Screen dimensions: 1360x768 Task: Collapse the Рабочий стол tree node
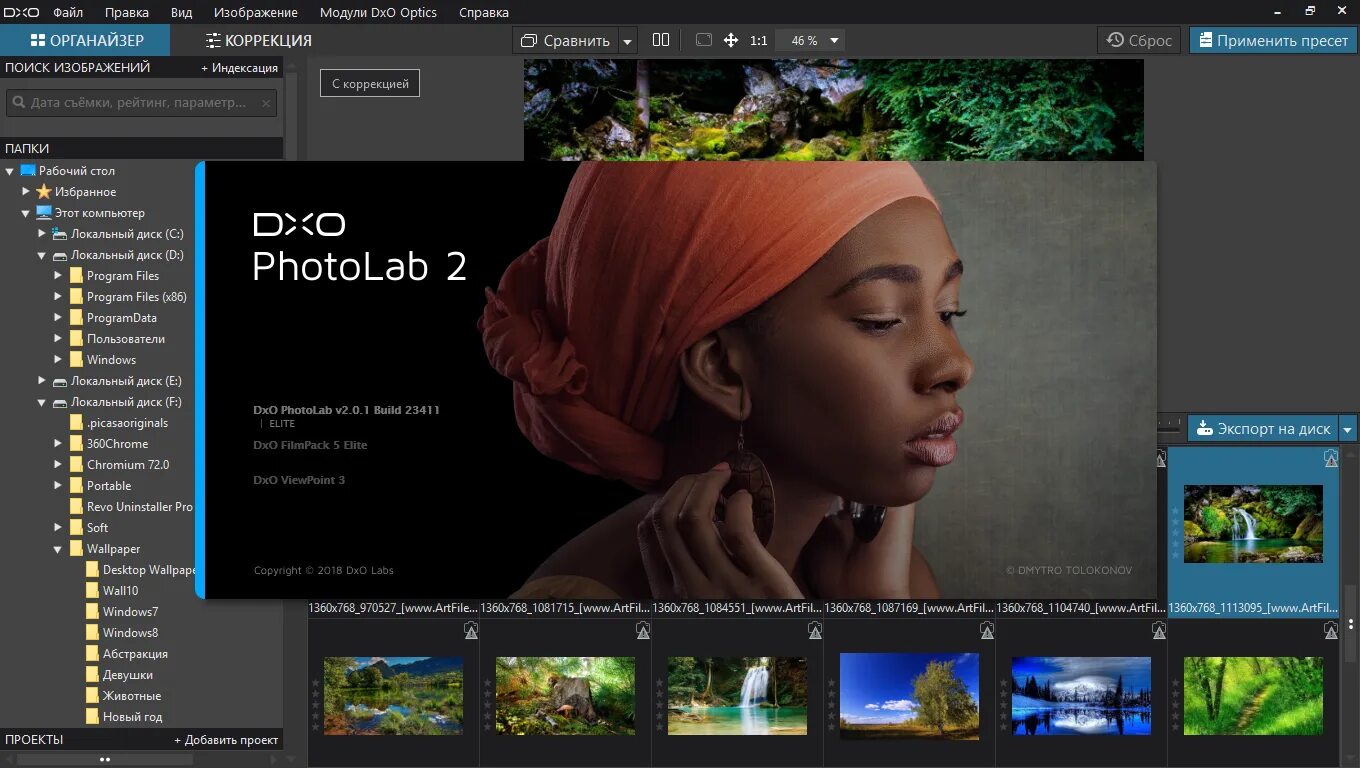pos(10,171)
